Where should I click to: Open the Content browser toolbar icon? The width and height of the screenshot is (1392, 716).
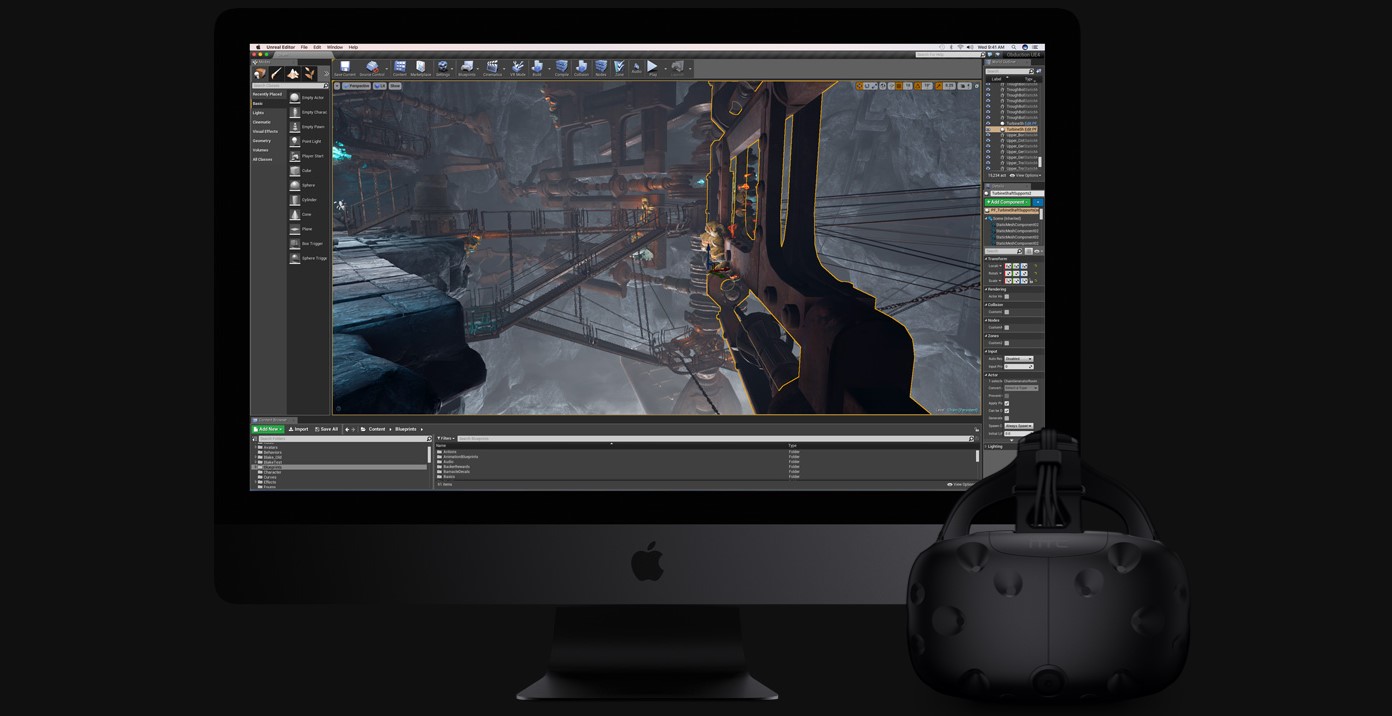[400, 68]
